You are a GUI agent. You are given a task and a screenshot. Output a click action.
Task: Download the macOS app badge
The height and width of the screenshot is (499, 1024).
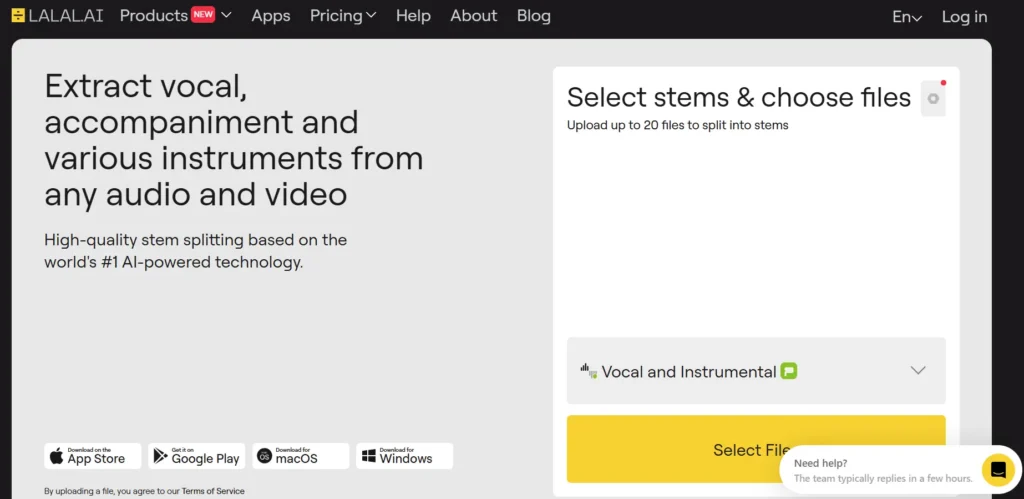pos(300,456)
